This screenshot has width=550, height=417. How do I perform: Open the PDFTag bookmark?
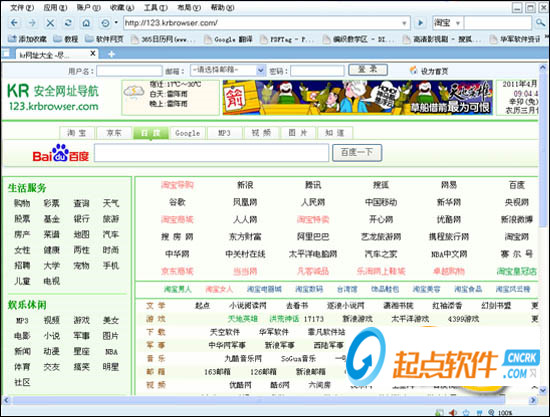[287, 39]
